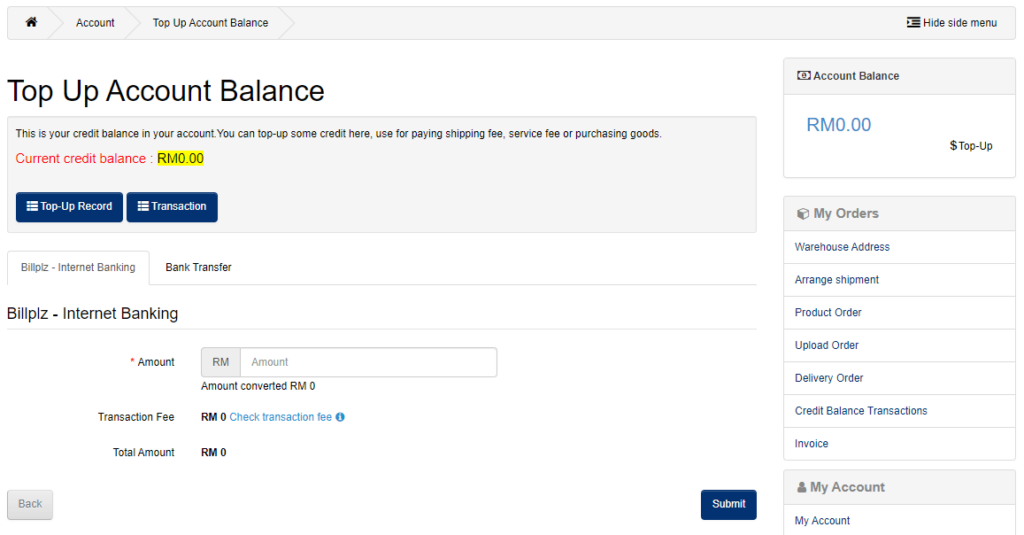The image size is (1024, 535).
Task: Click the box icon next to My Orders
Action: (x=803, y=214)
